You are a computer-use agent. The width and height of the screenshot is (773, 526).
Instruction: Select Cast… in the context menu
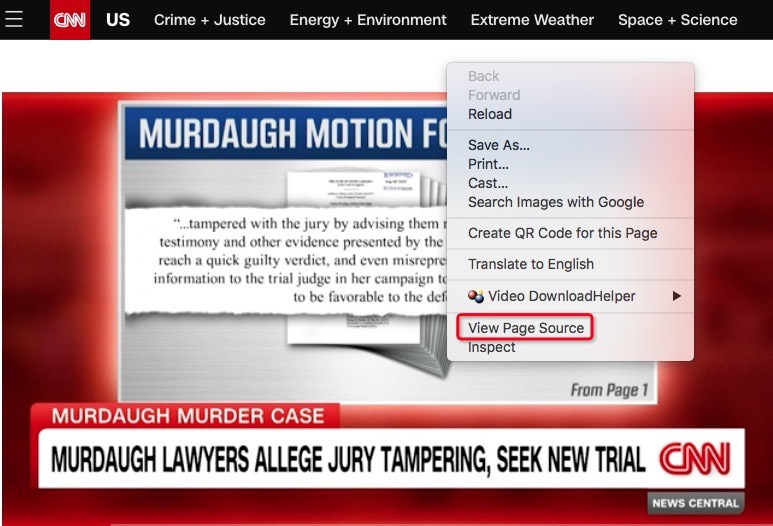(487, 183)
